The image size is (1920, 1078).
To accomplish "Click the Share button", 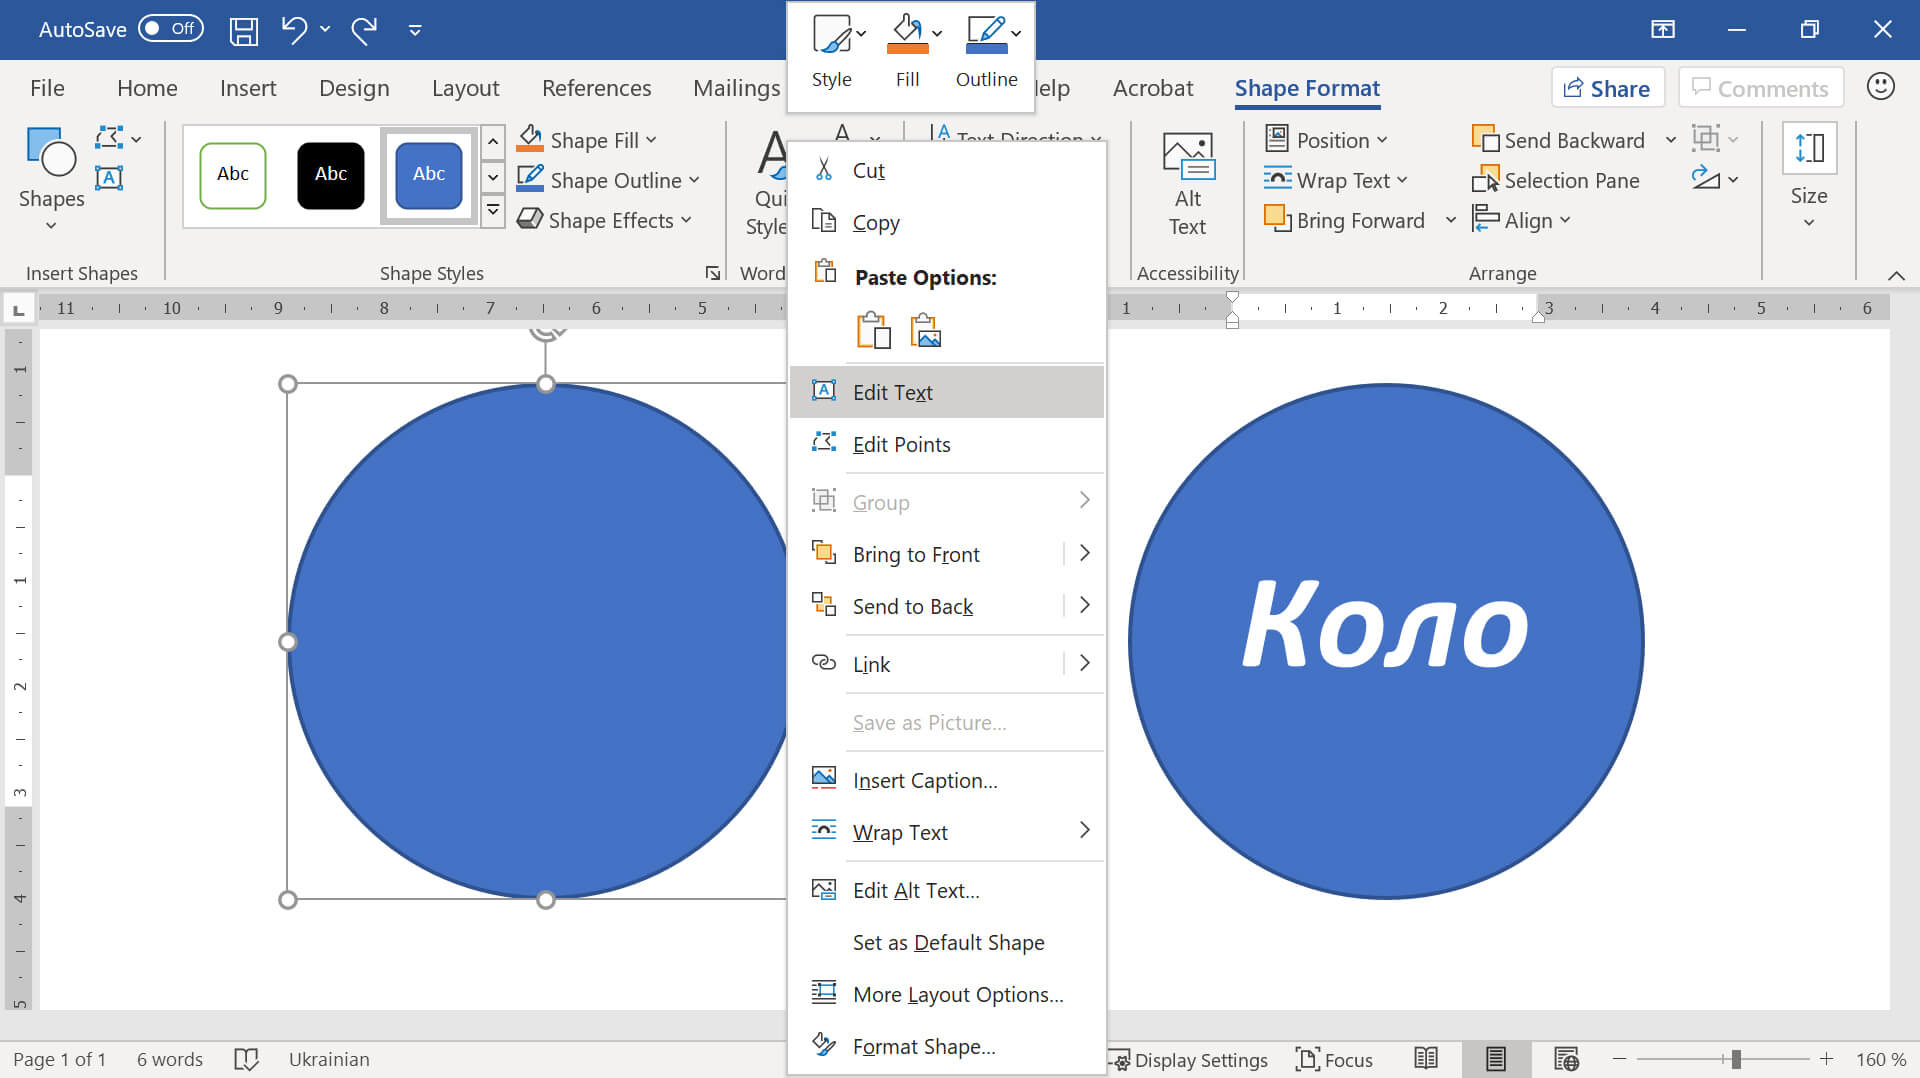I will [x=1607, y=88].
